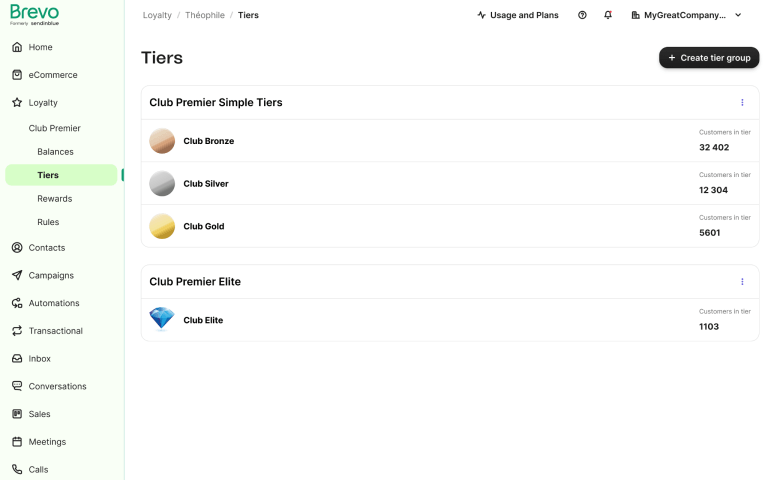This screenshot has height=480, width=768.
Task: Click the Create tier group button
Action: (x=709, y=58)
